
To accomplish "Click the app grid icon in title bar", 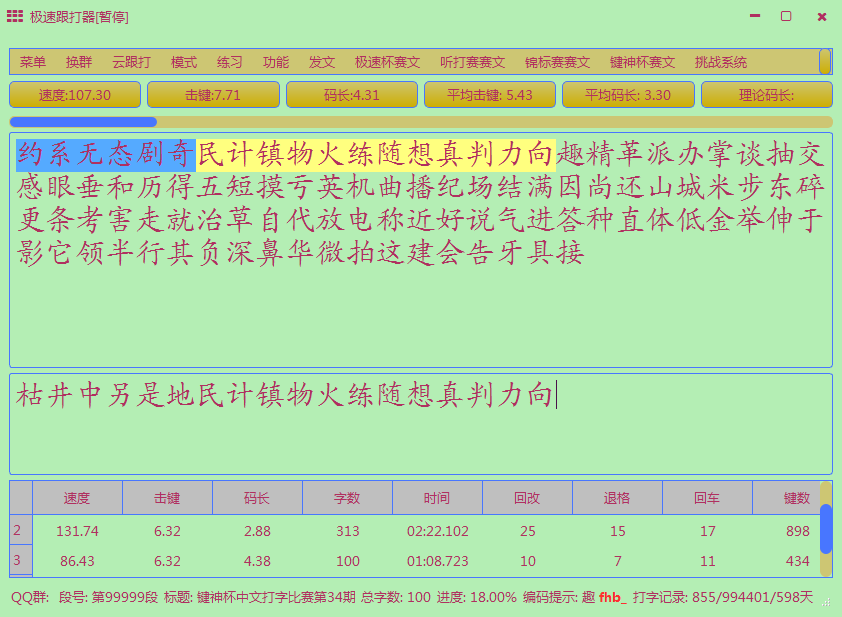I will (15, 16).
